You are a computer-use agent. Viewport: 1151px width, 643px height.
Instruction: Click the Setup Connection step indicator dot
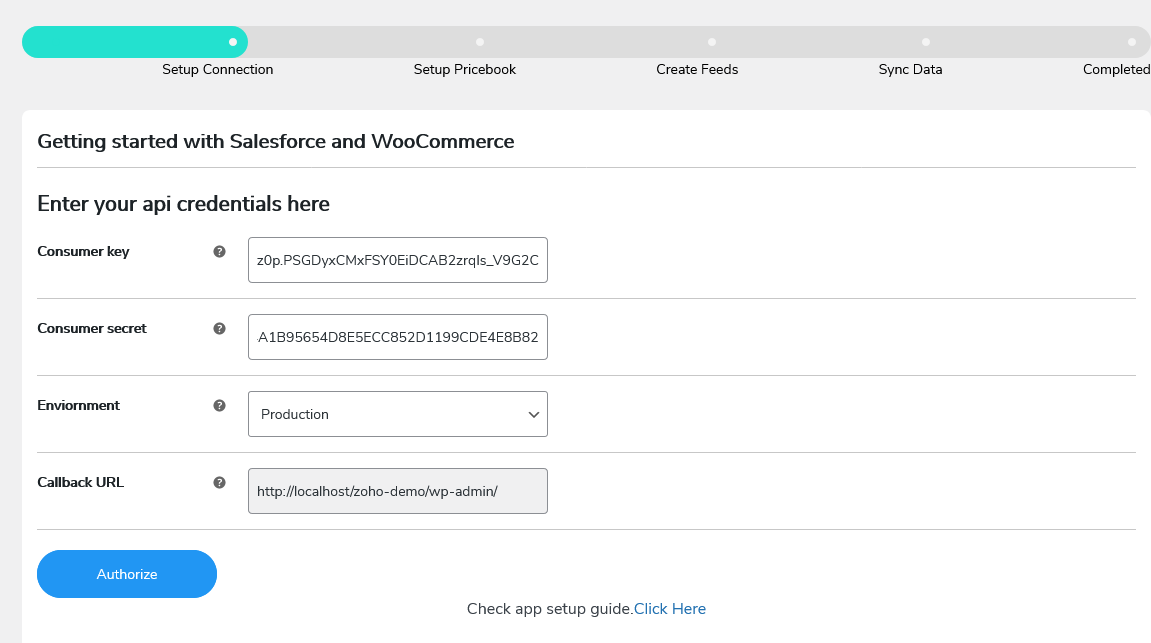point(235,42)
